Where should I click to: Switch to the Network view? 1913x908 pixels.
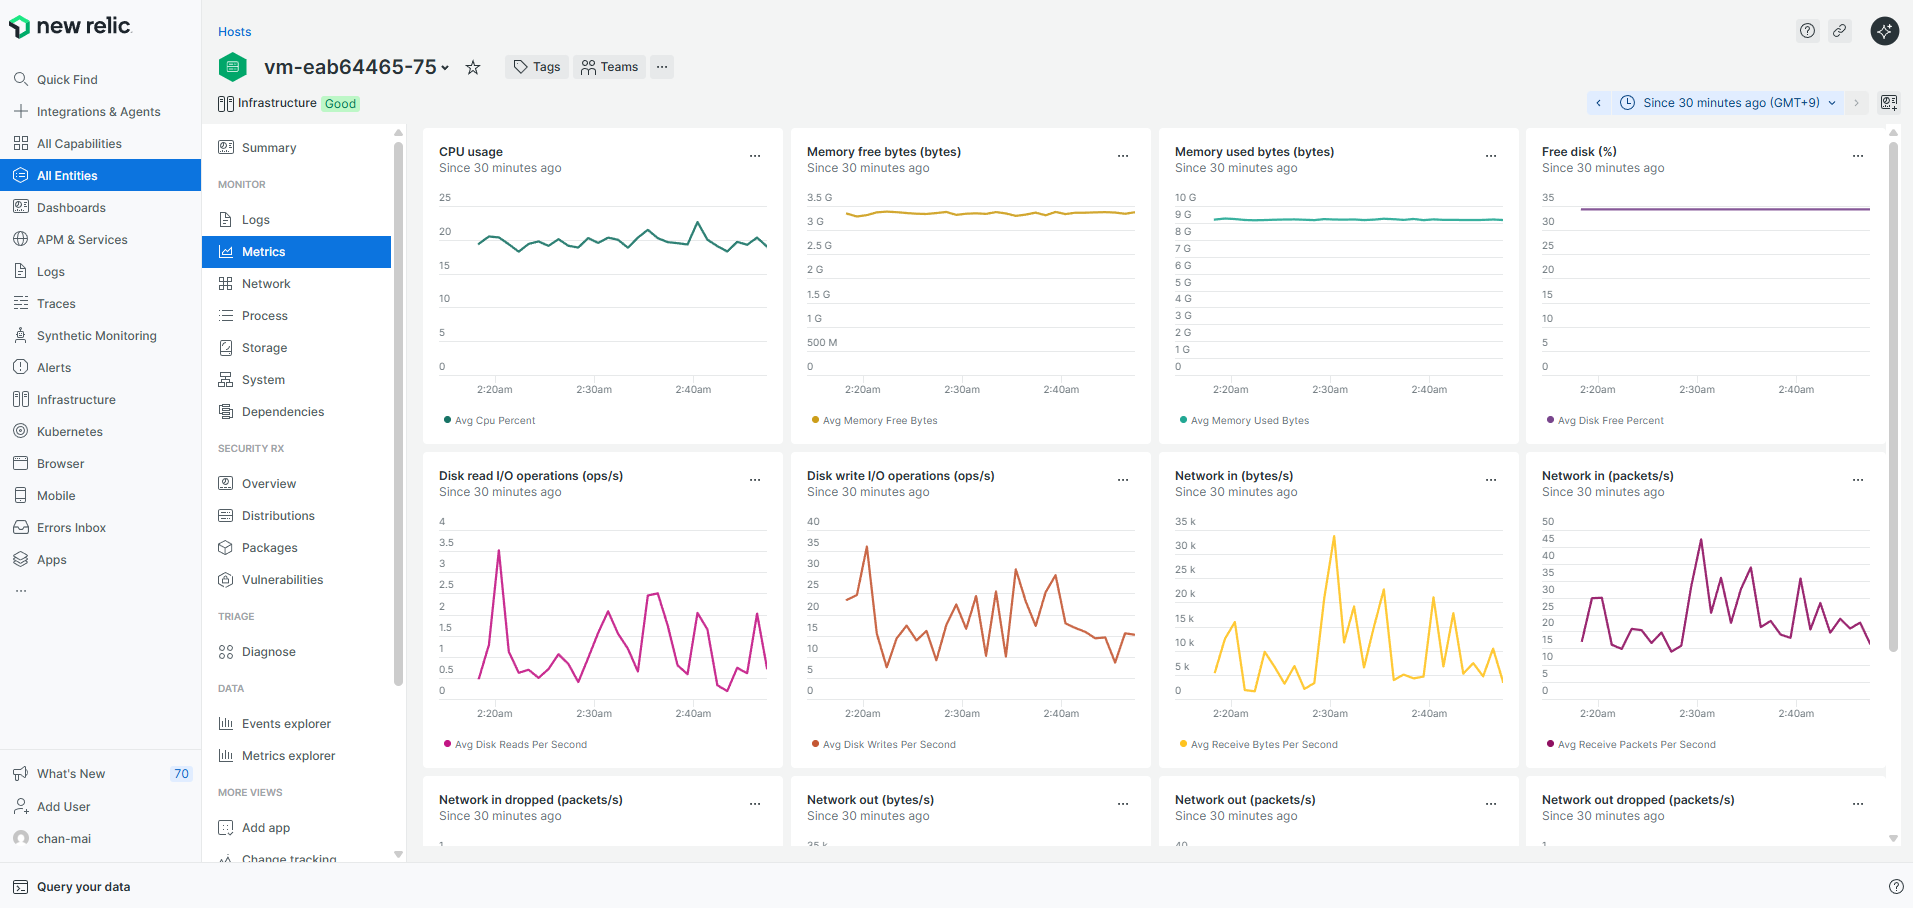(296, 283)
